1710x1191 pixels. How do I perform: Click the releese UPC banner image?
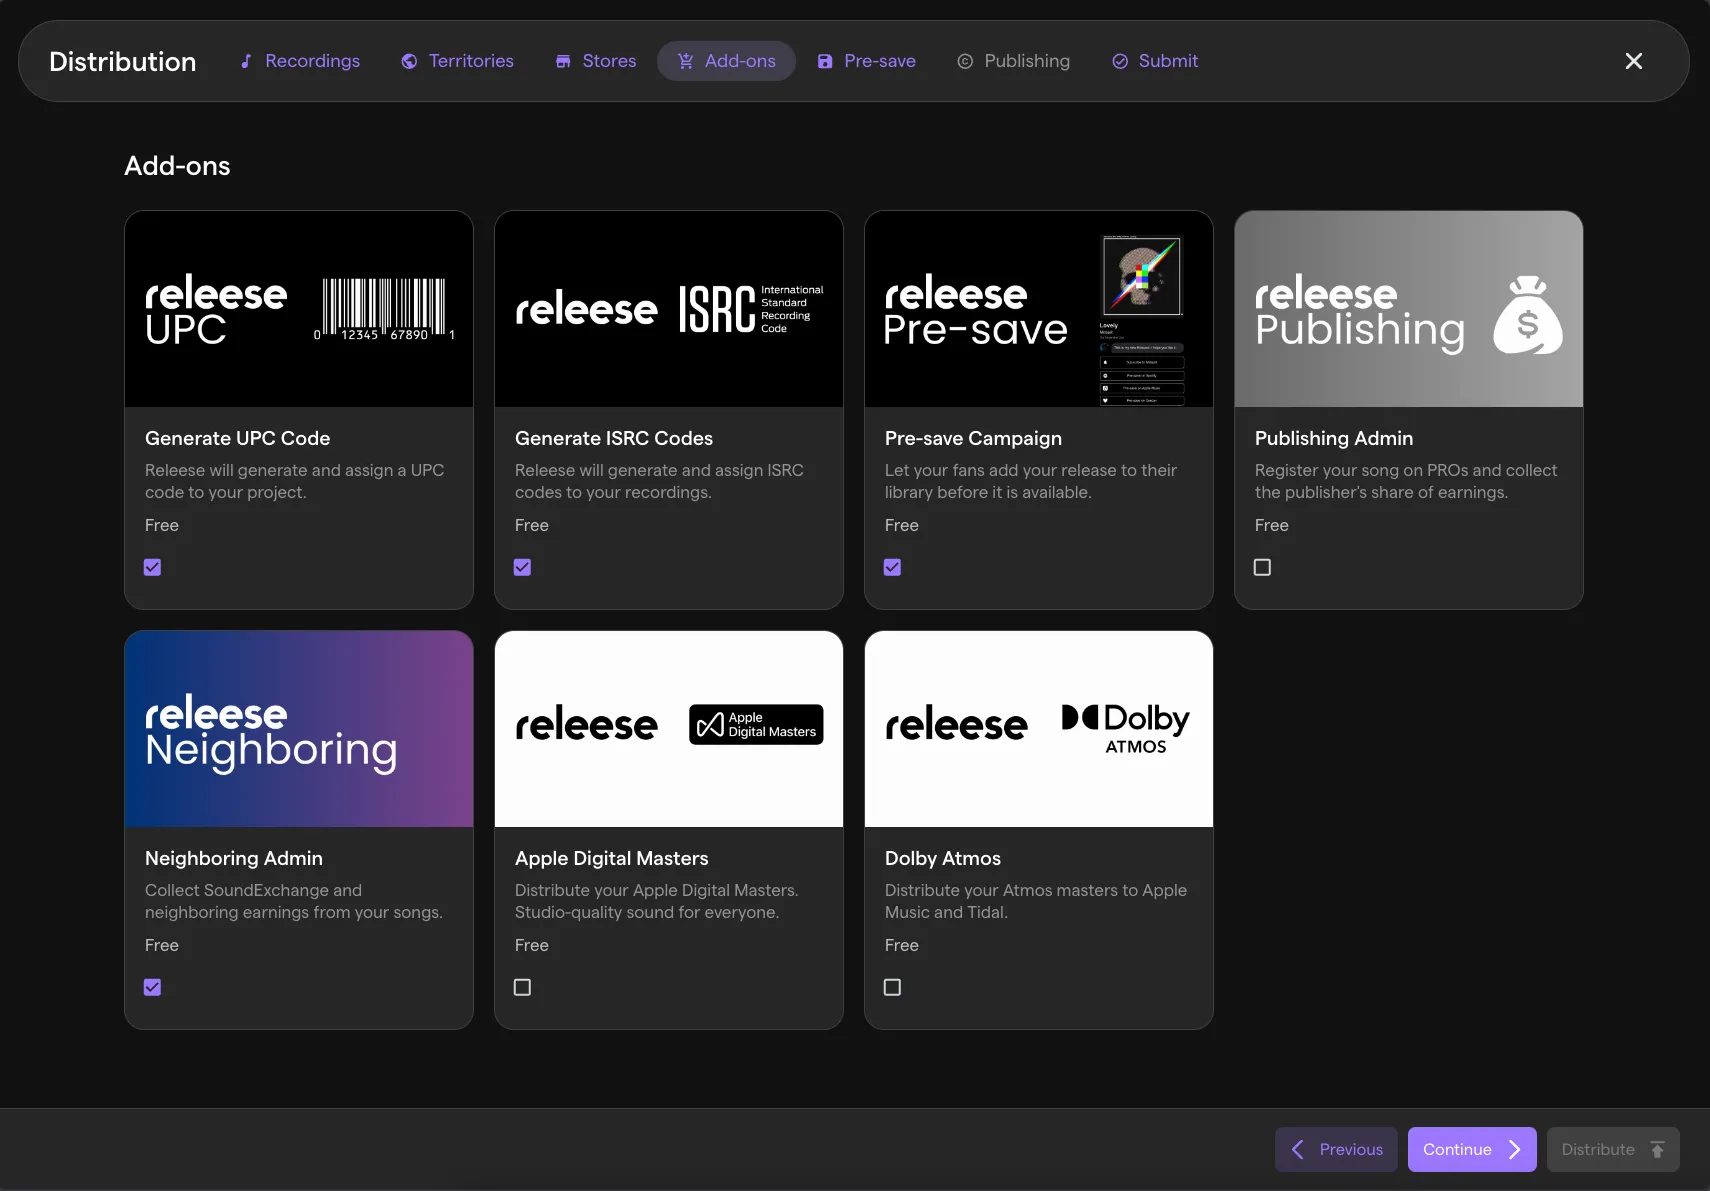299,309
